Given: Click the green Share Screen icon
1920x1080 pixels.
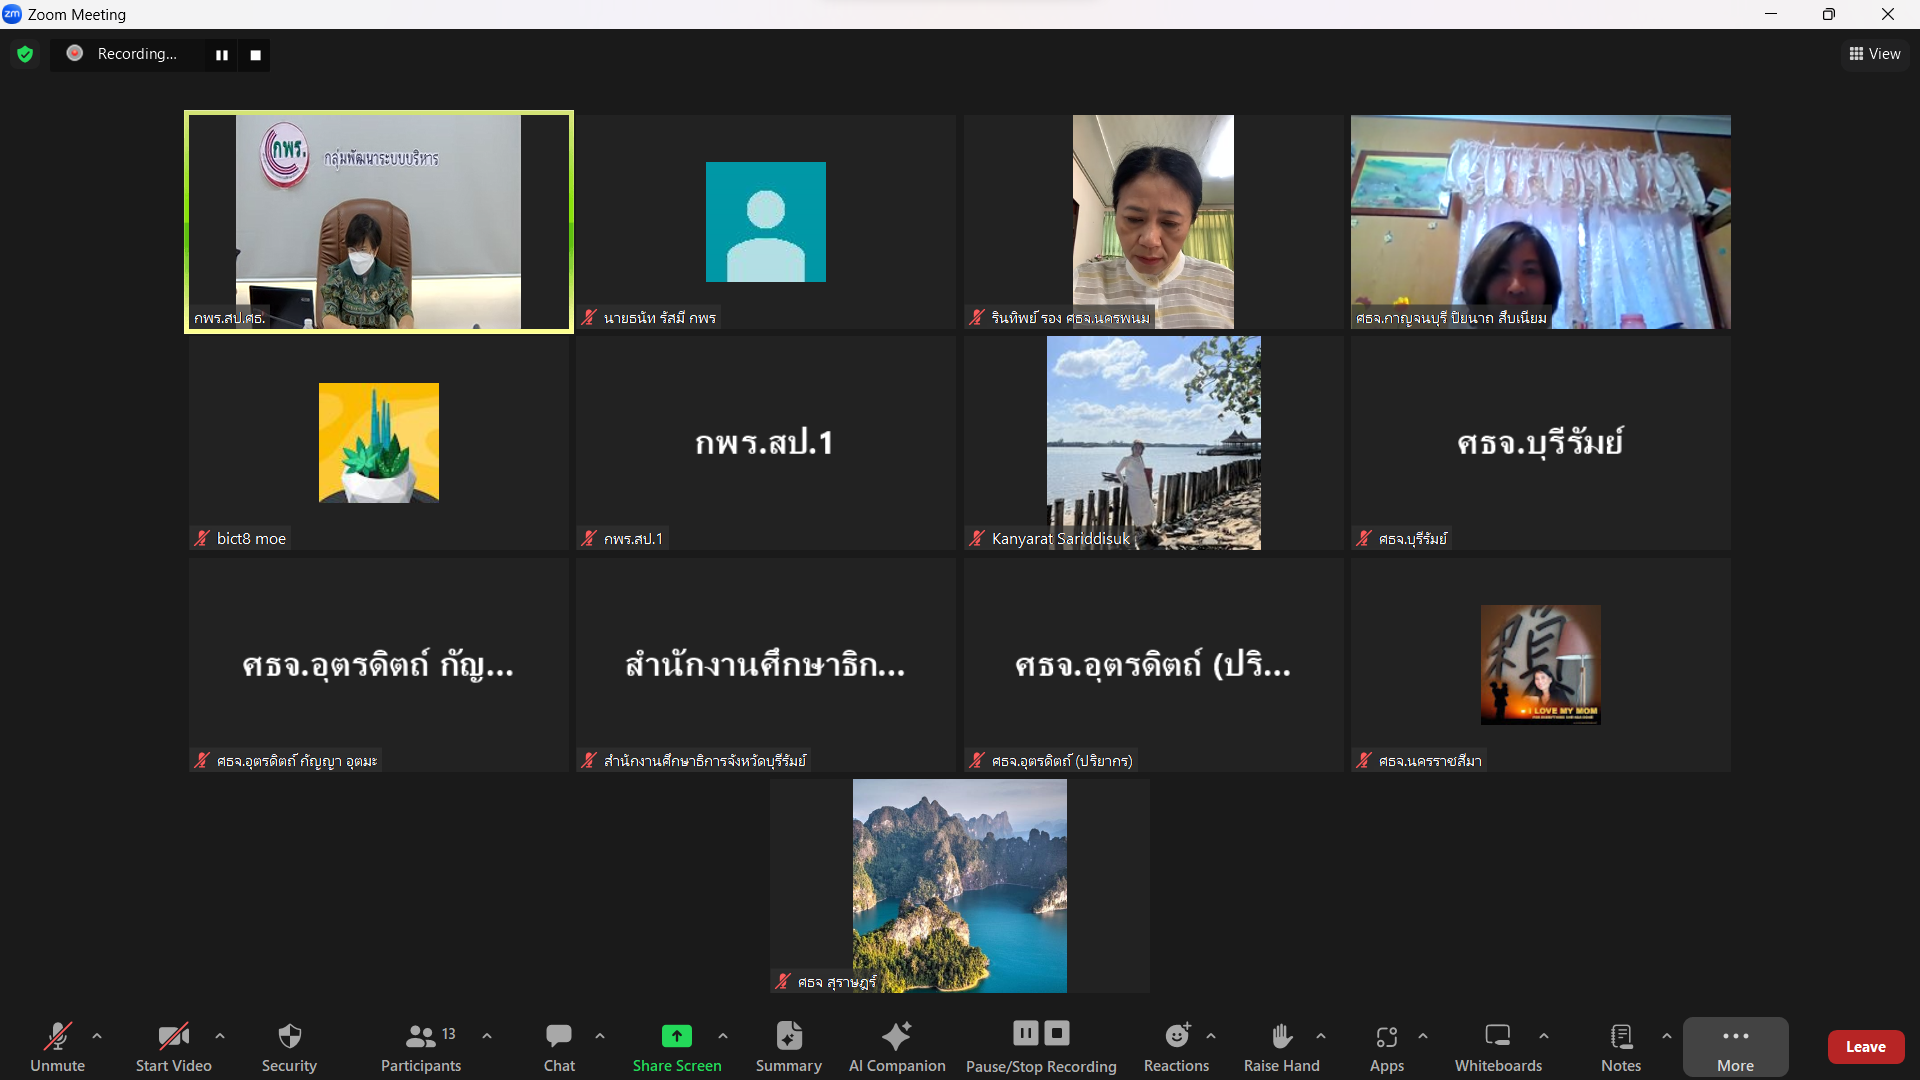Looking at the screenshot, I should (x=677, y=1035).
